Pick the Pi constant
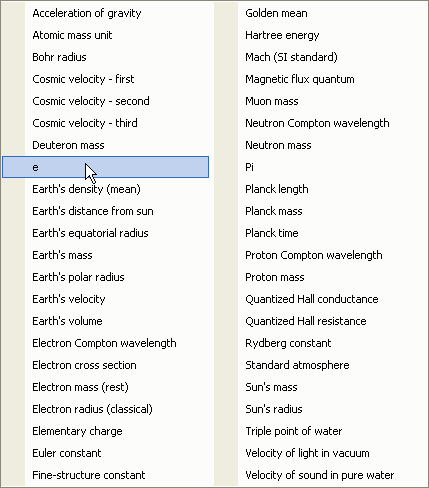This screenshot has height=488, width=429. [320, 167]
